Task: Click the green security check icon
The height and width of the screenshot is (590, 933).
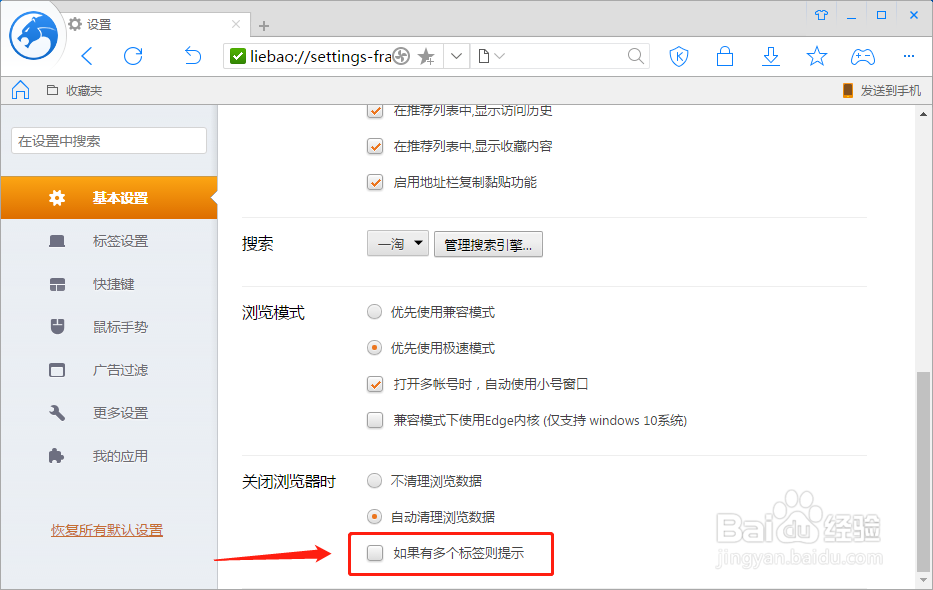Action: [x=237, y=57]
